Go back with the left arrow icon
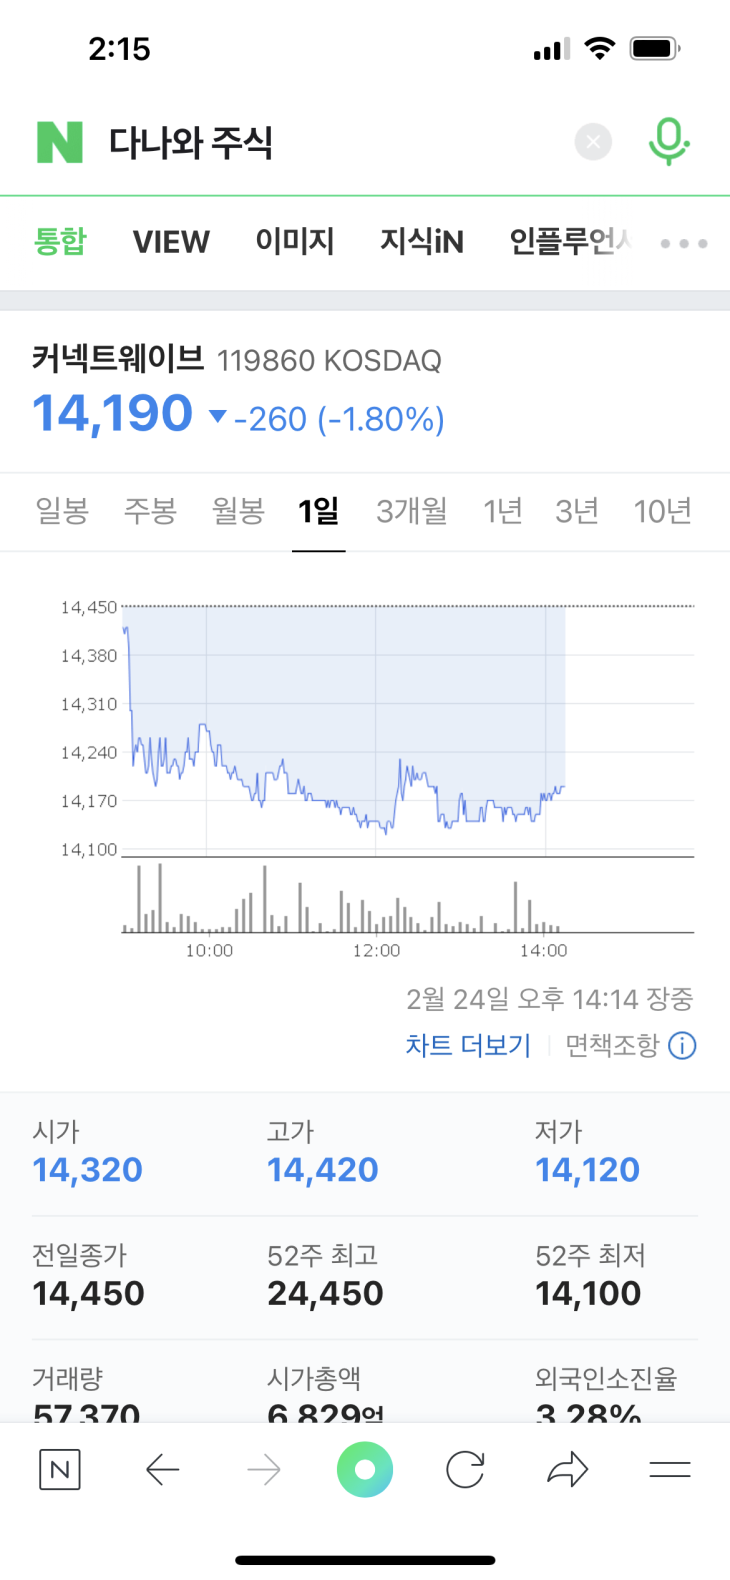The height and width of the screenshot is (1580, 730). [162, 1469]
